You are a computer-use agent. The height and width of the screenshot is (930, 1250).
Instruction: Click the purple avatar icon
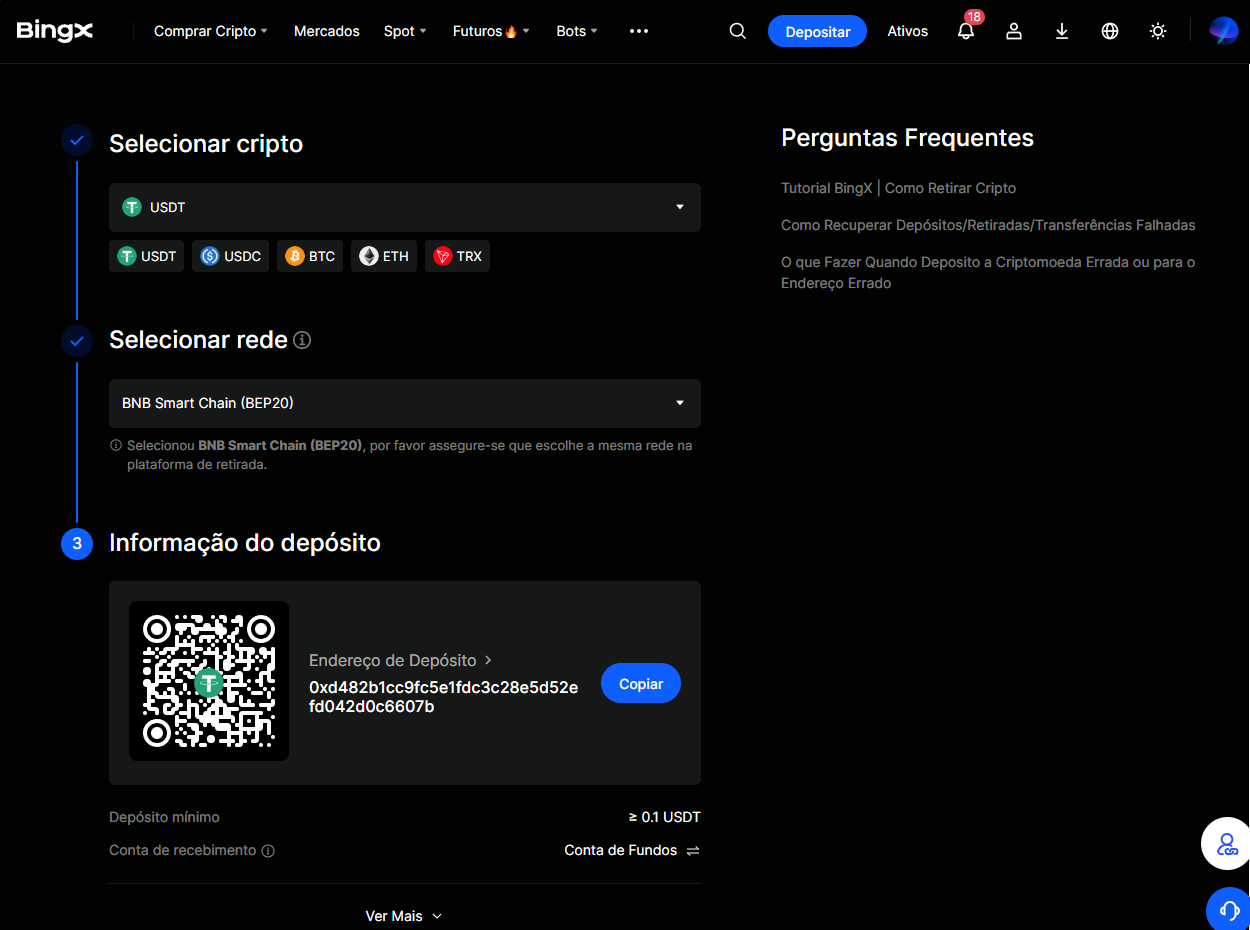click(x=1223, y=31)
